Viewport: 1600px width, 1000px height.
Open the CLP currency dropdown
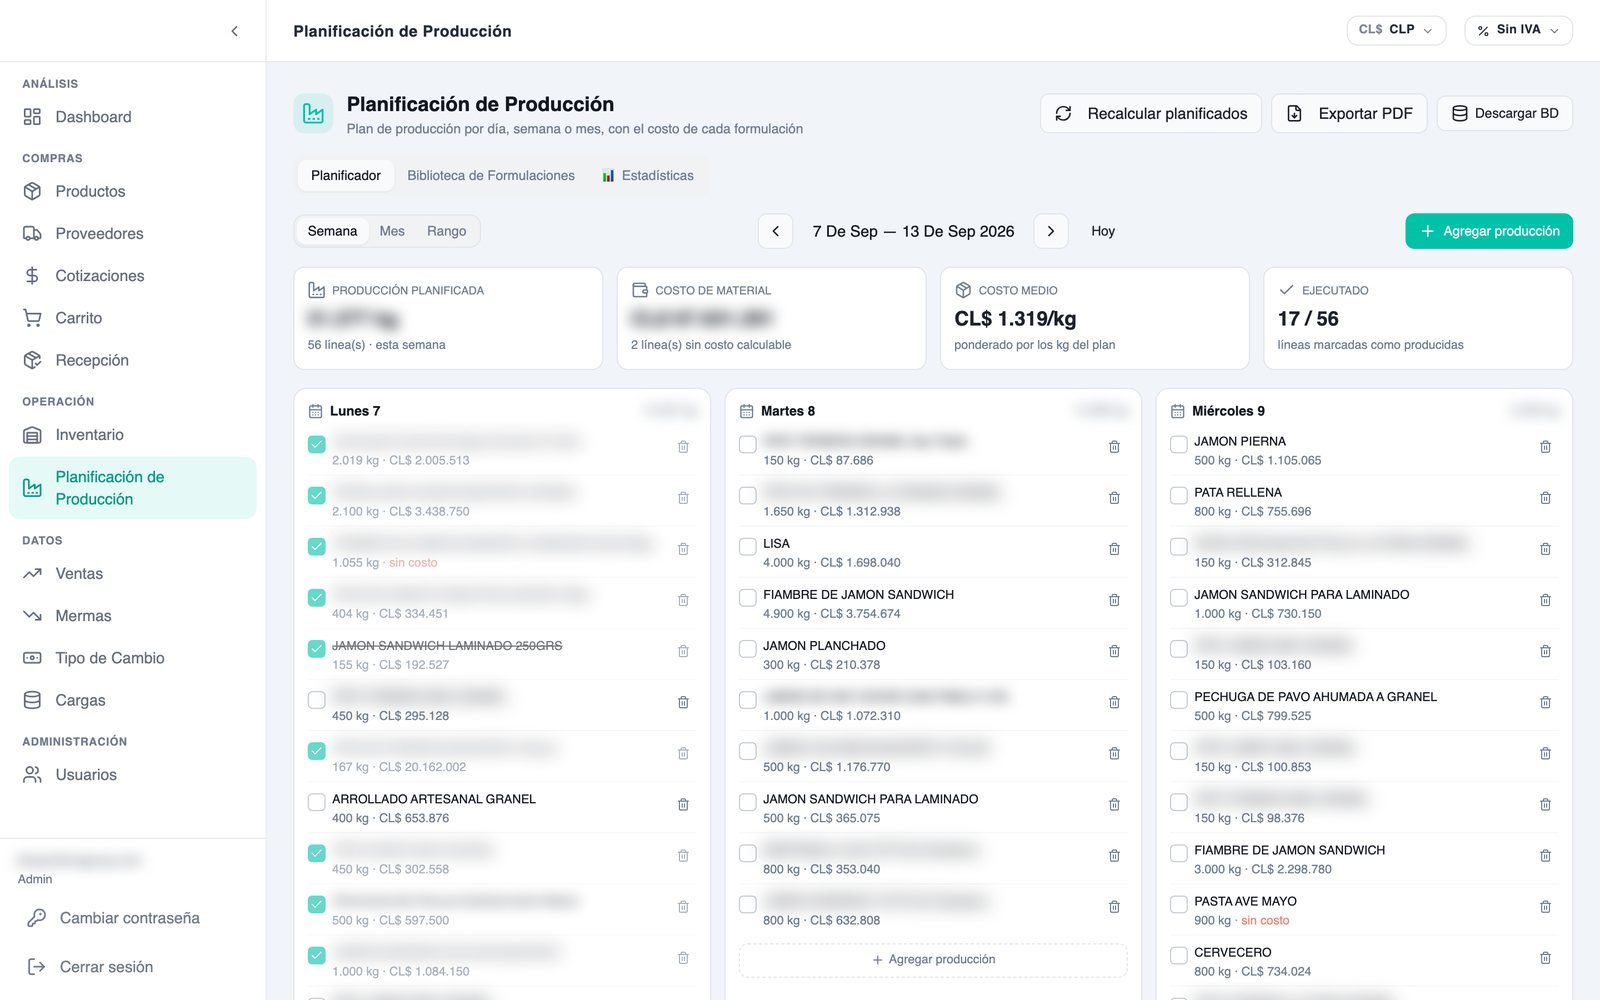pyautogui.click(x=1396, y=30)
